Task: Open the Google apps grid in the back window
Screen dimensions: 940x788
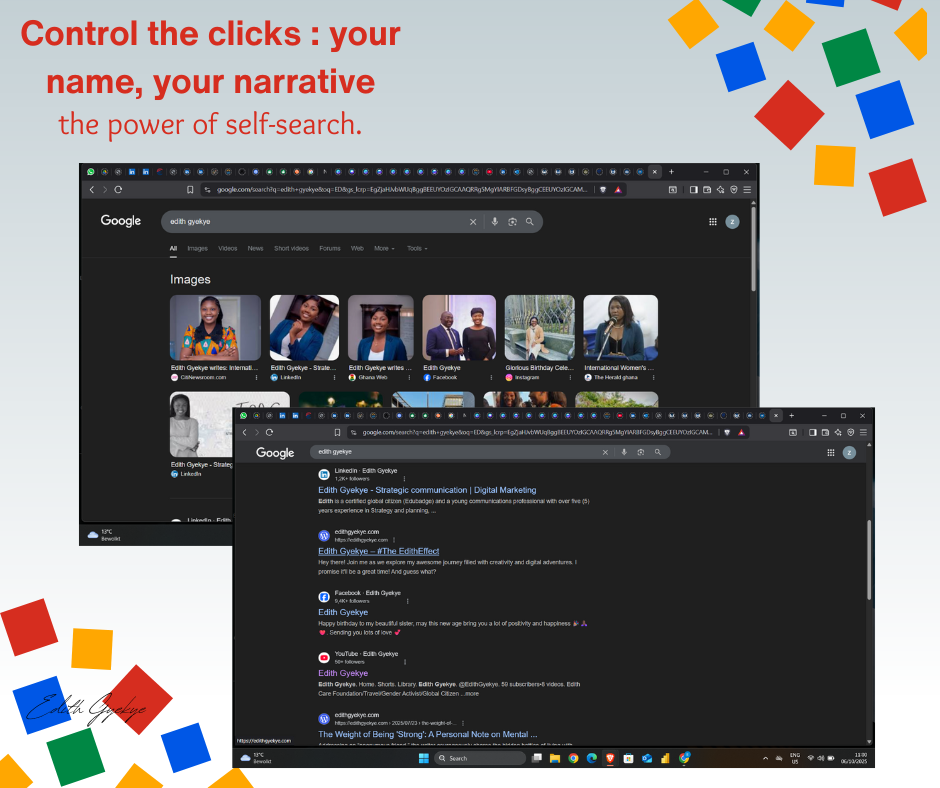Action: coord(713,221)
